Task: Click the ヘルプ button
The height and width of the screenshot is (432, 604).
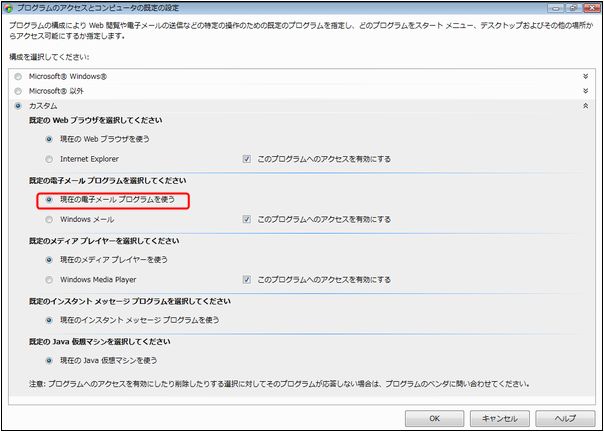Action: pyautogui.click(x=565, y=419)
